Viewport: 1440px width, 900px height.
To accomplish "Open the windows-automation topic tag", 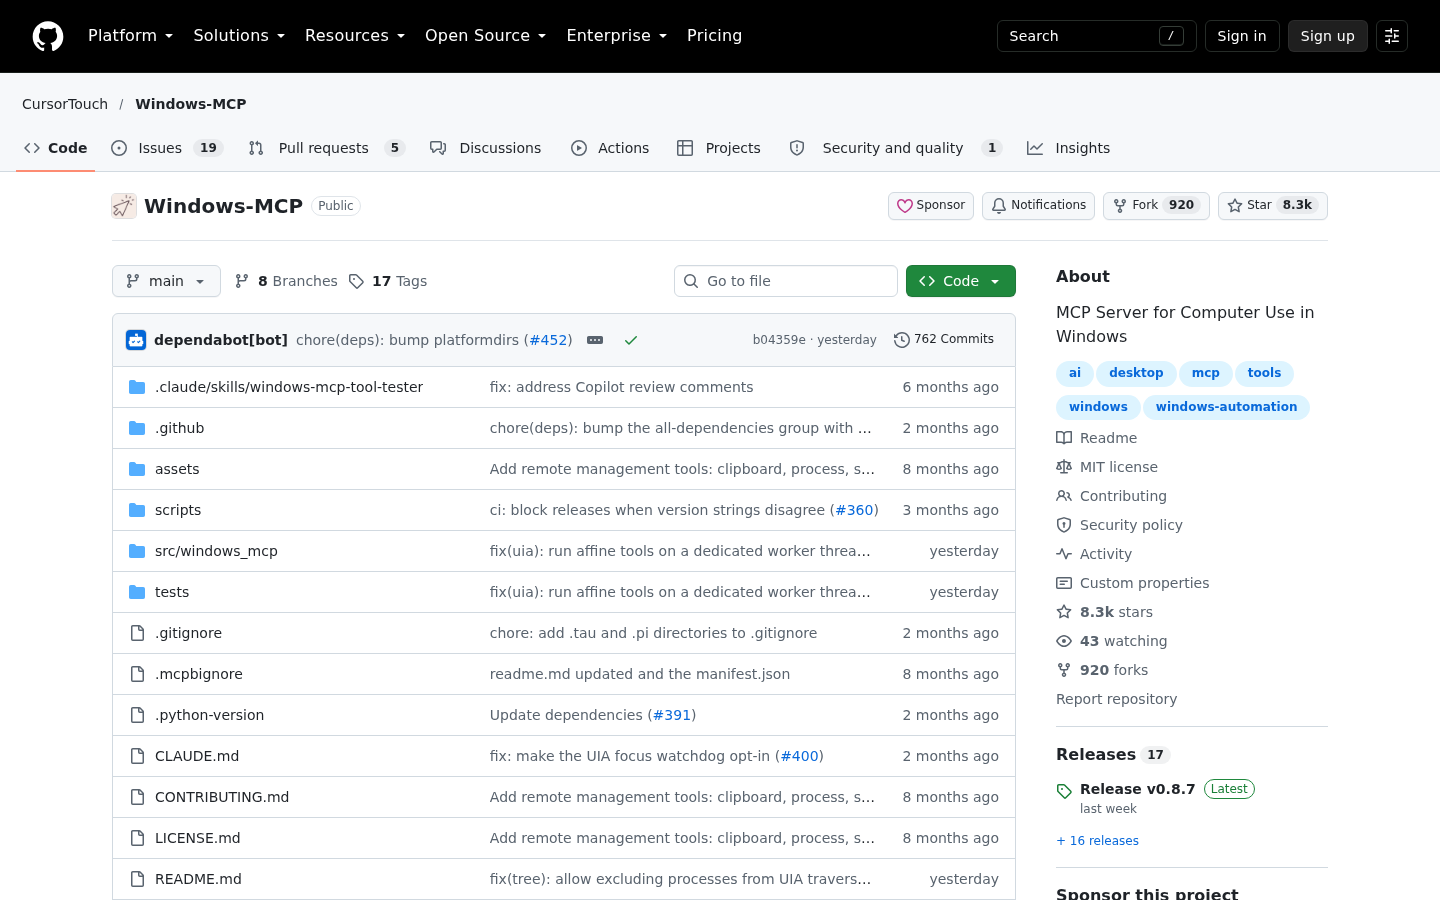I will (x=1226, y=407).
